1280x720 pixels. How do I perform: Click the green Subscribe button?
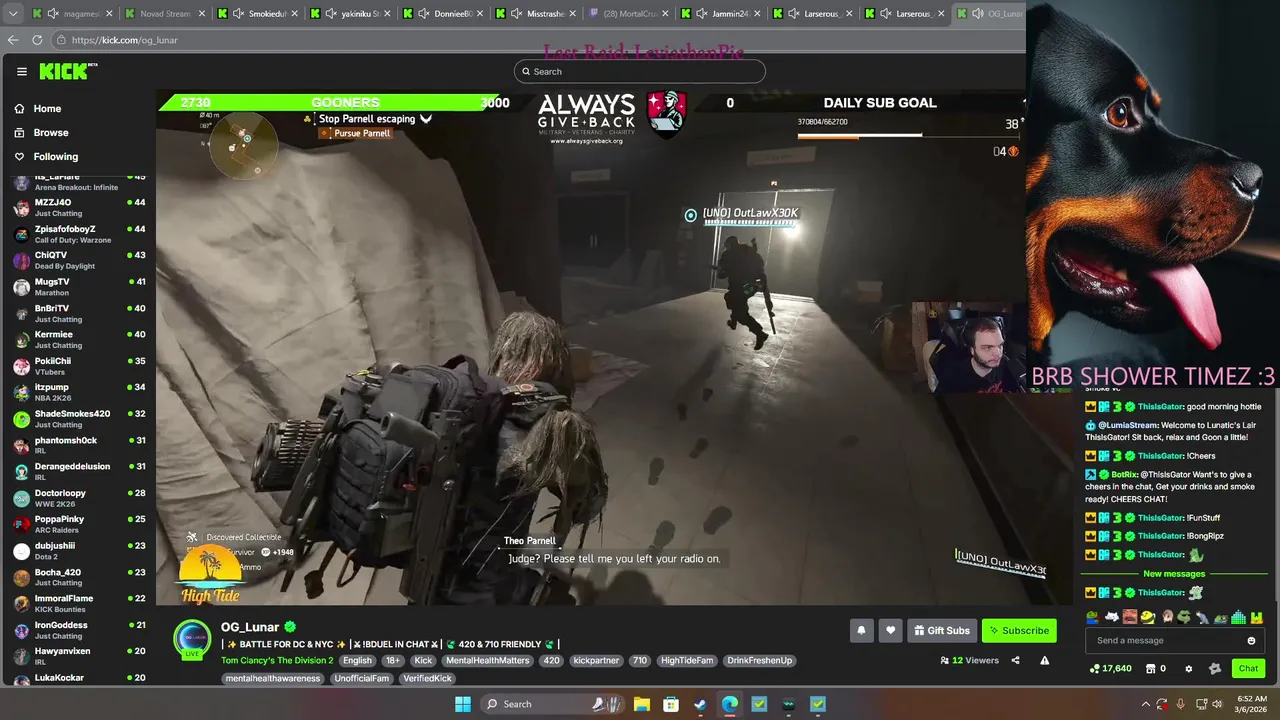pyautogui.click(x=1019, y=630)
